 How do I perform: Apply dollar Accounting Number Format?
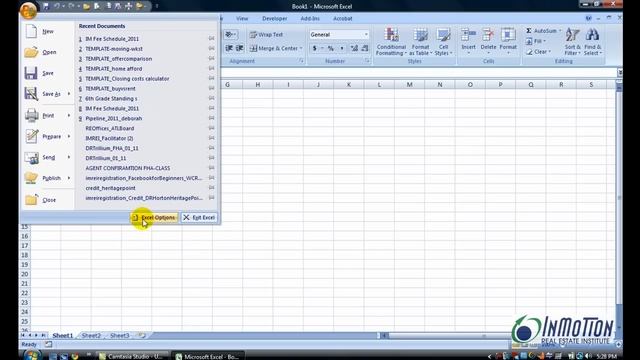(x=314, y=48)
